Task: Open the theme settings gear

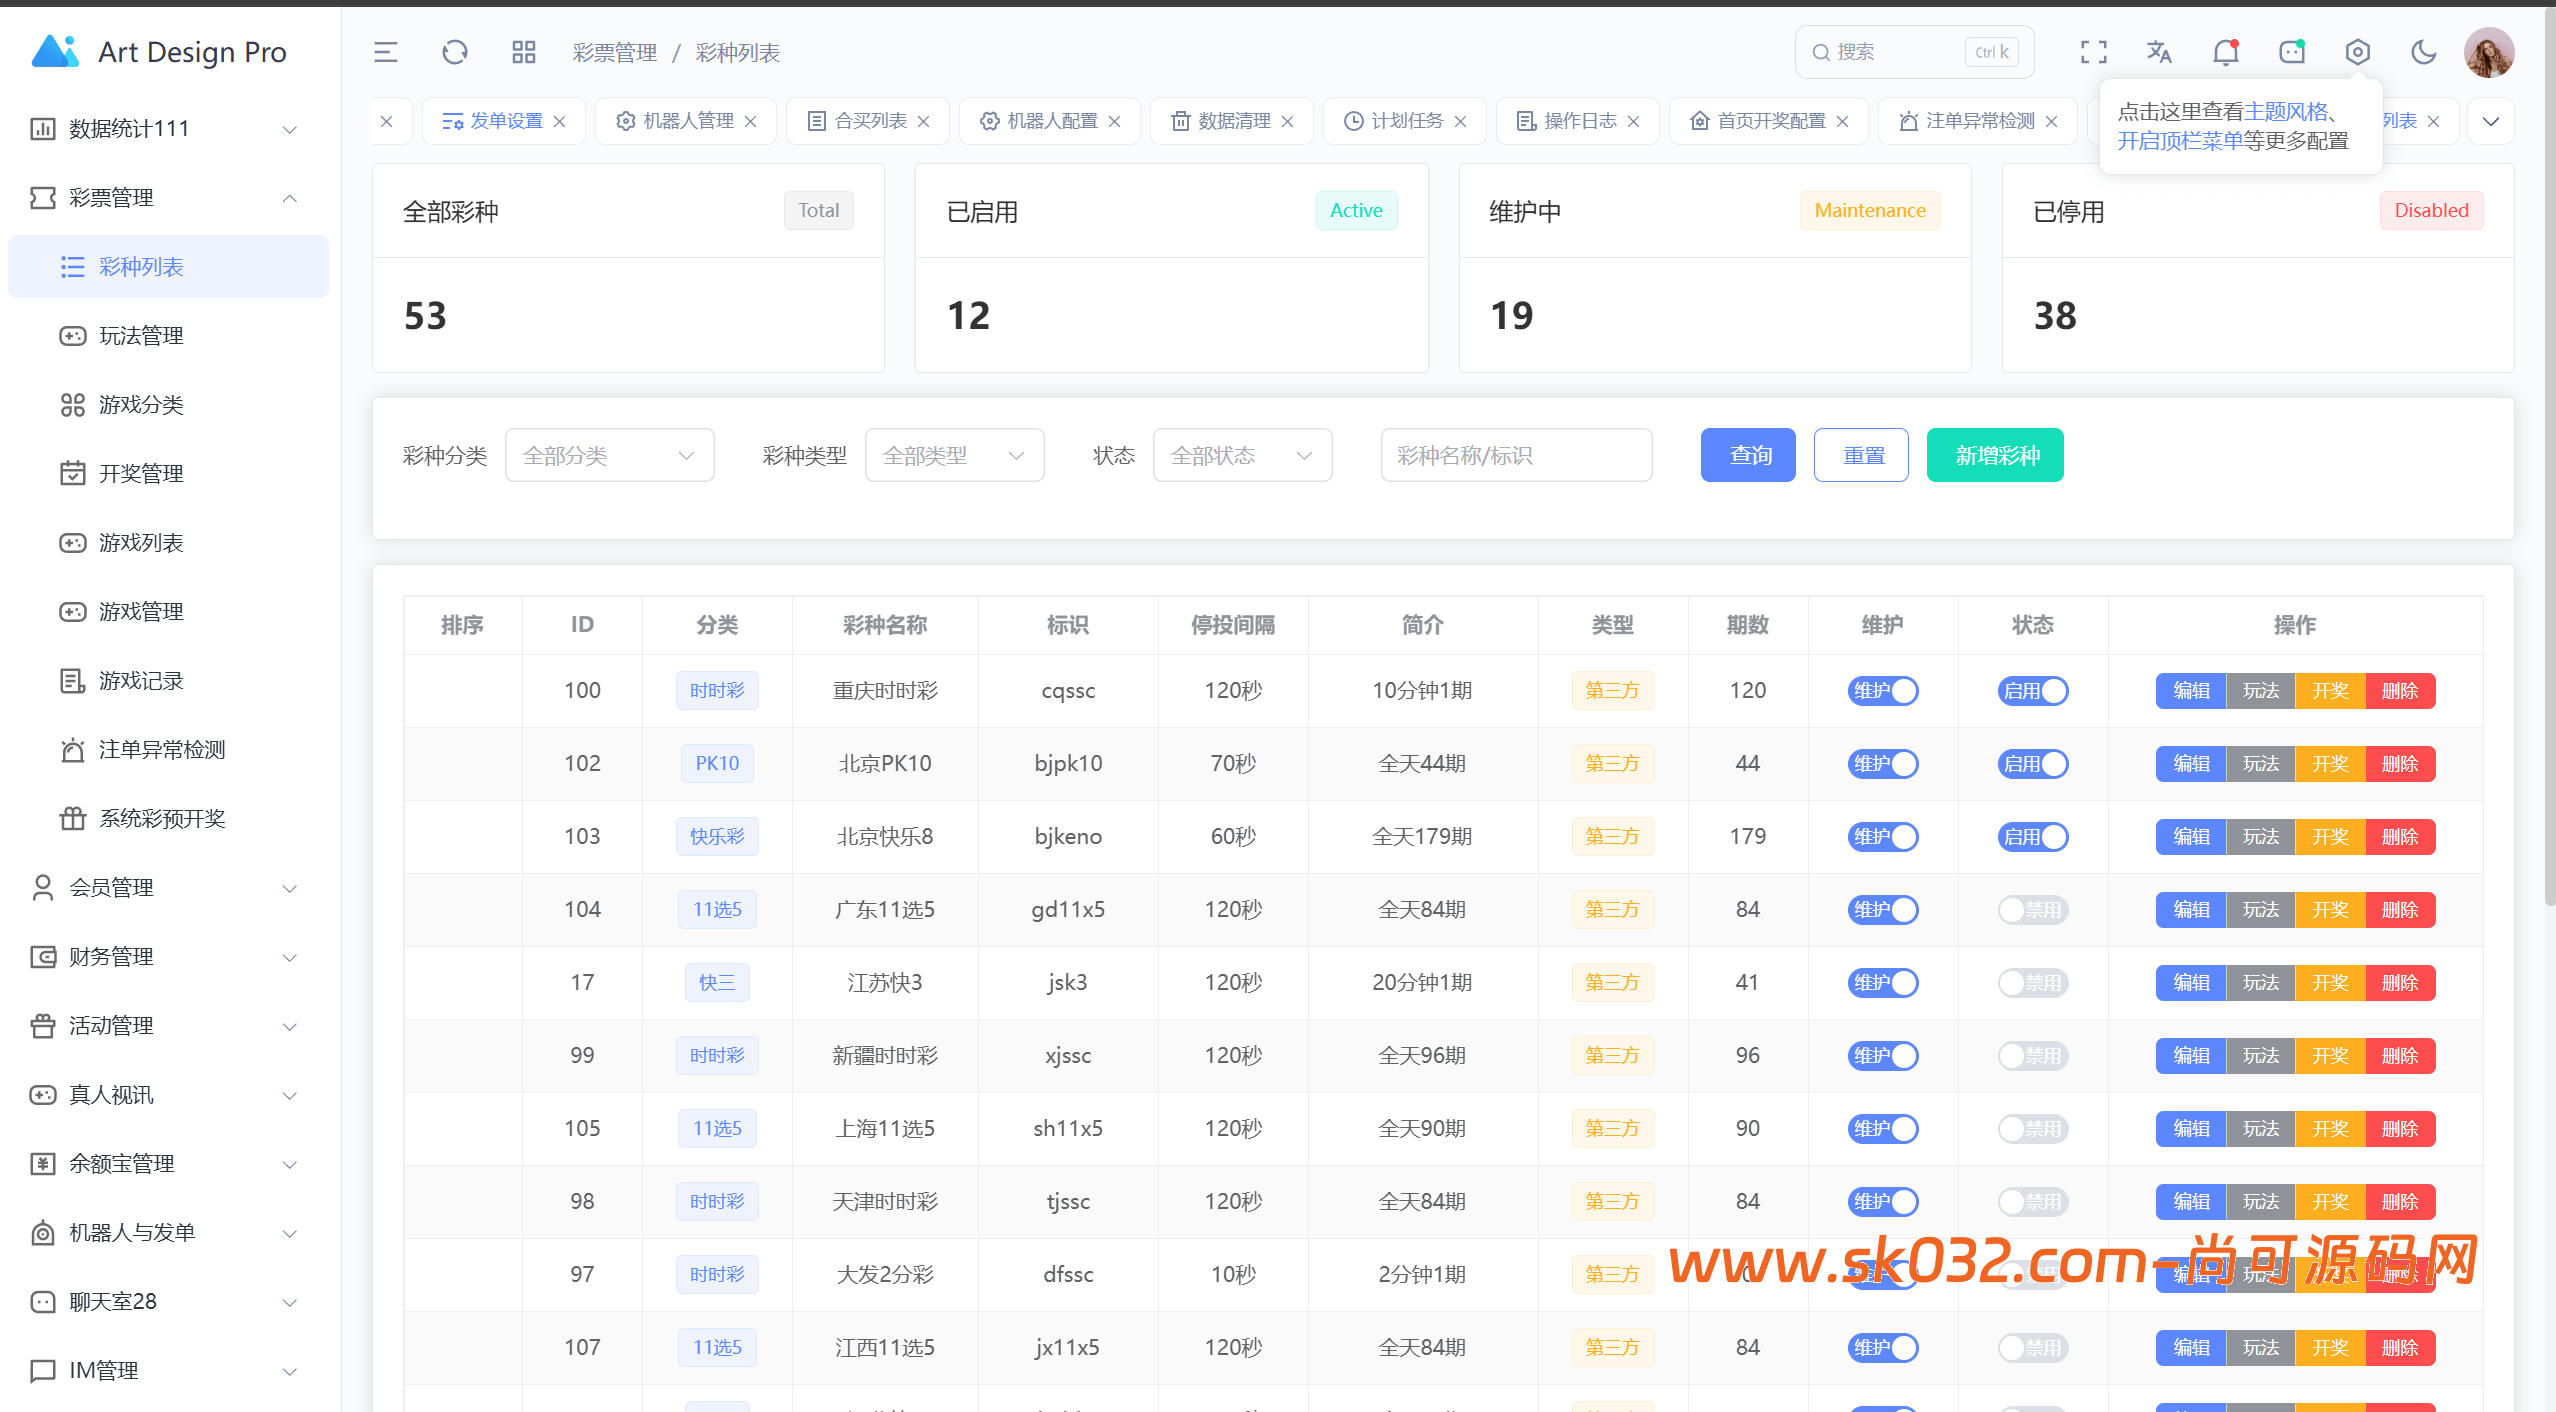Action: tap(2357, 52)
